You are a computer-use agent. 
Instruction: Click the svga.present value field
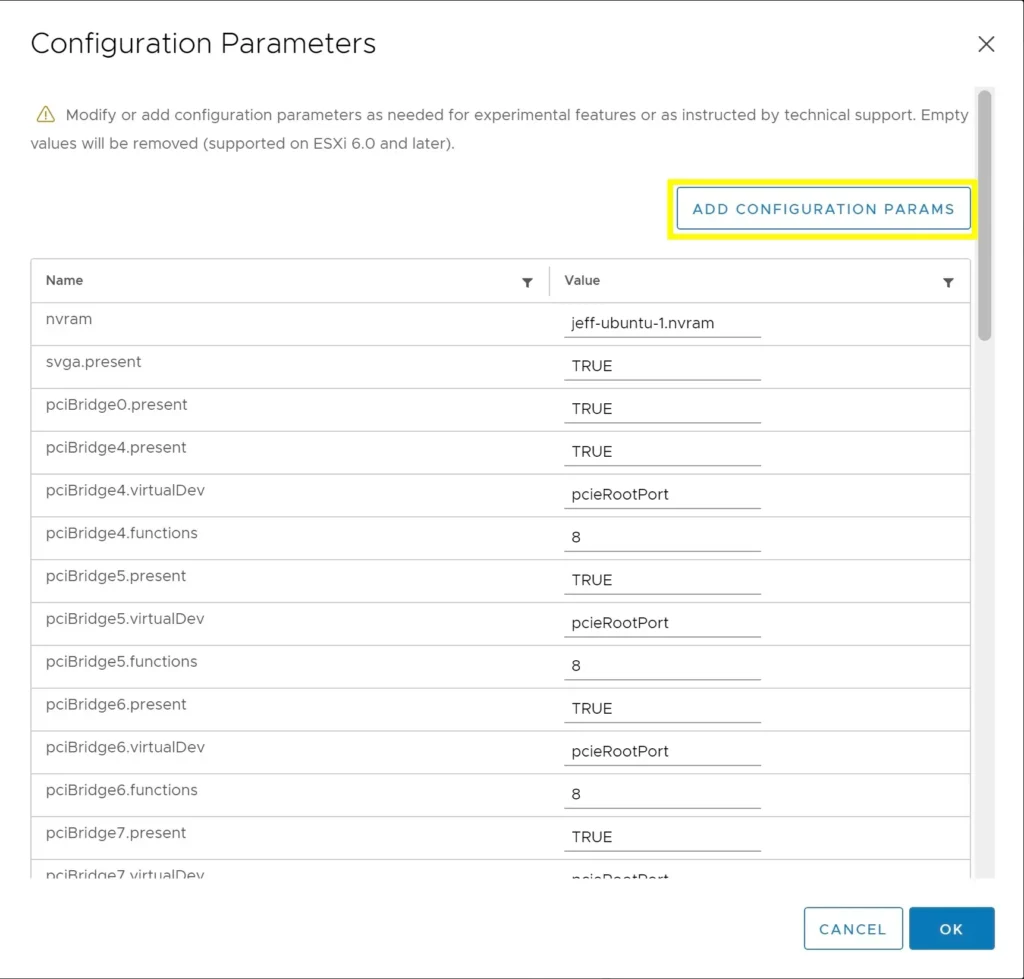click(662, 365)
